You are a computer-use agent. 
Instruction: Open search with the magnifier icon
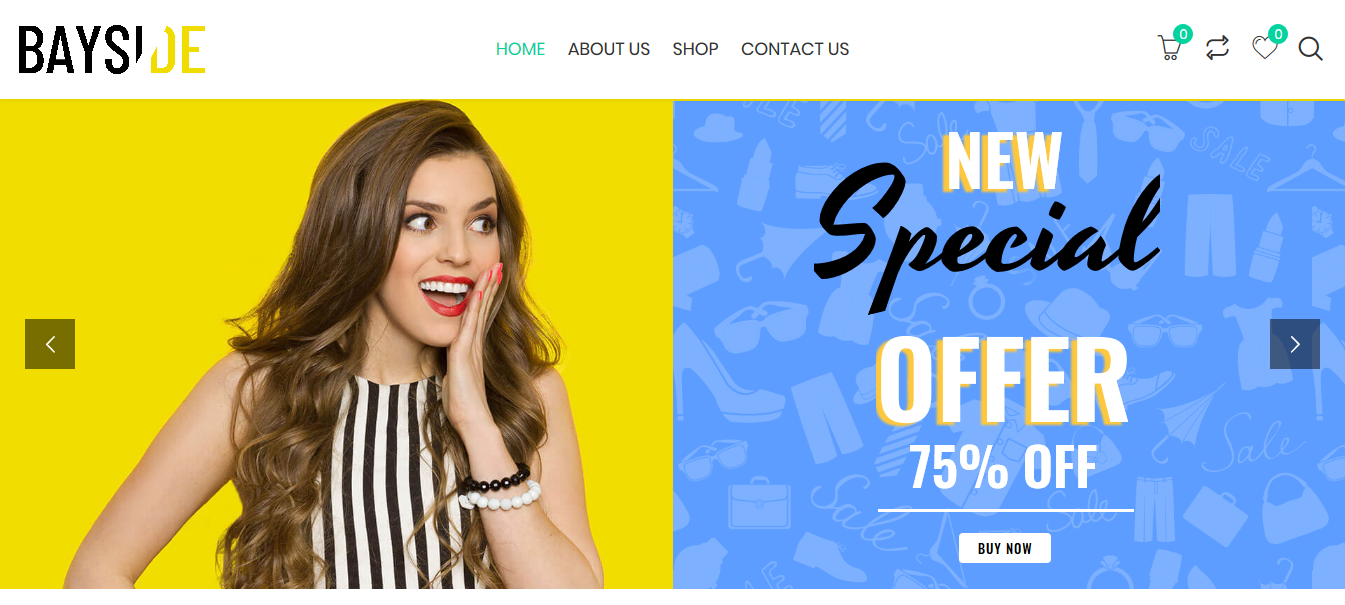coord(1311,48)
